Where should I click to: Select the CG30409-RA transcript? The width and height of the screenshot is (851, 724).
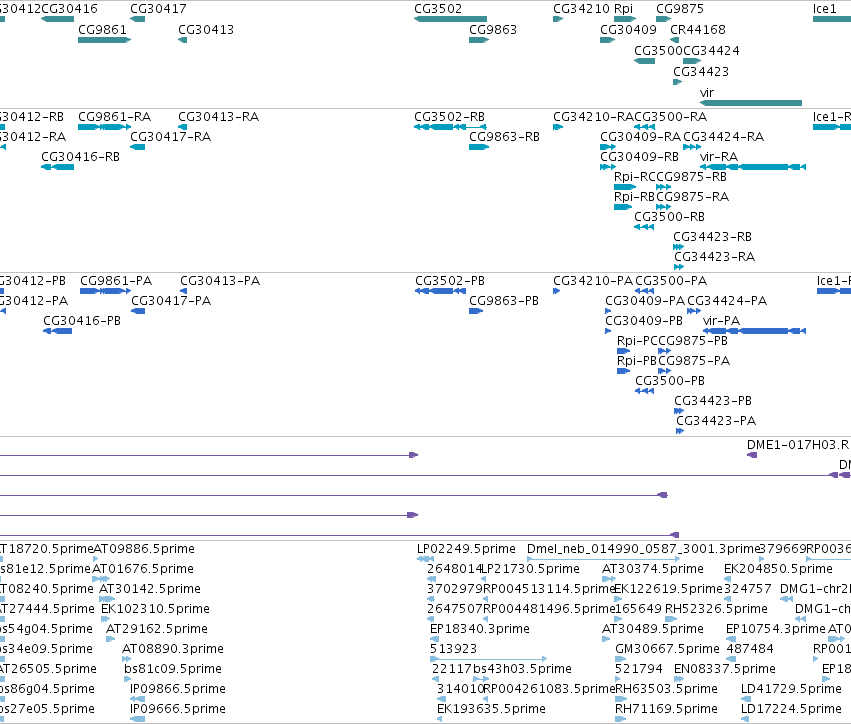tap(608, 147)
